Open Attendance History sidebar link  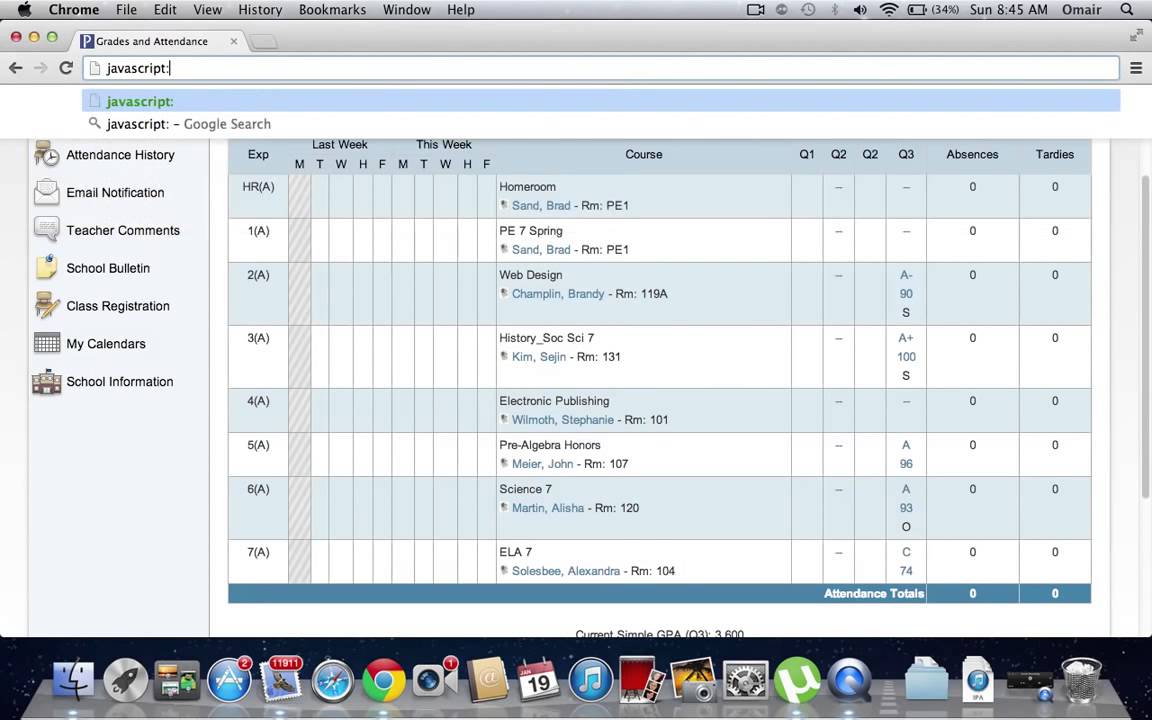(x=120, y=155)
